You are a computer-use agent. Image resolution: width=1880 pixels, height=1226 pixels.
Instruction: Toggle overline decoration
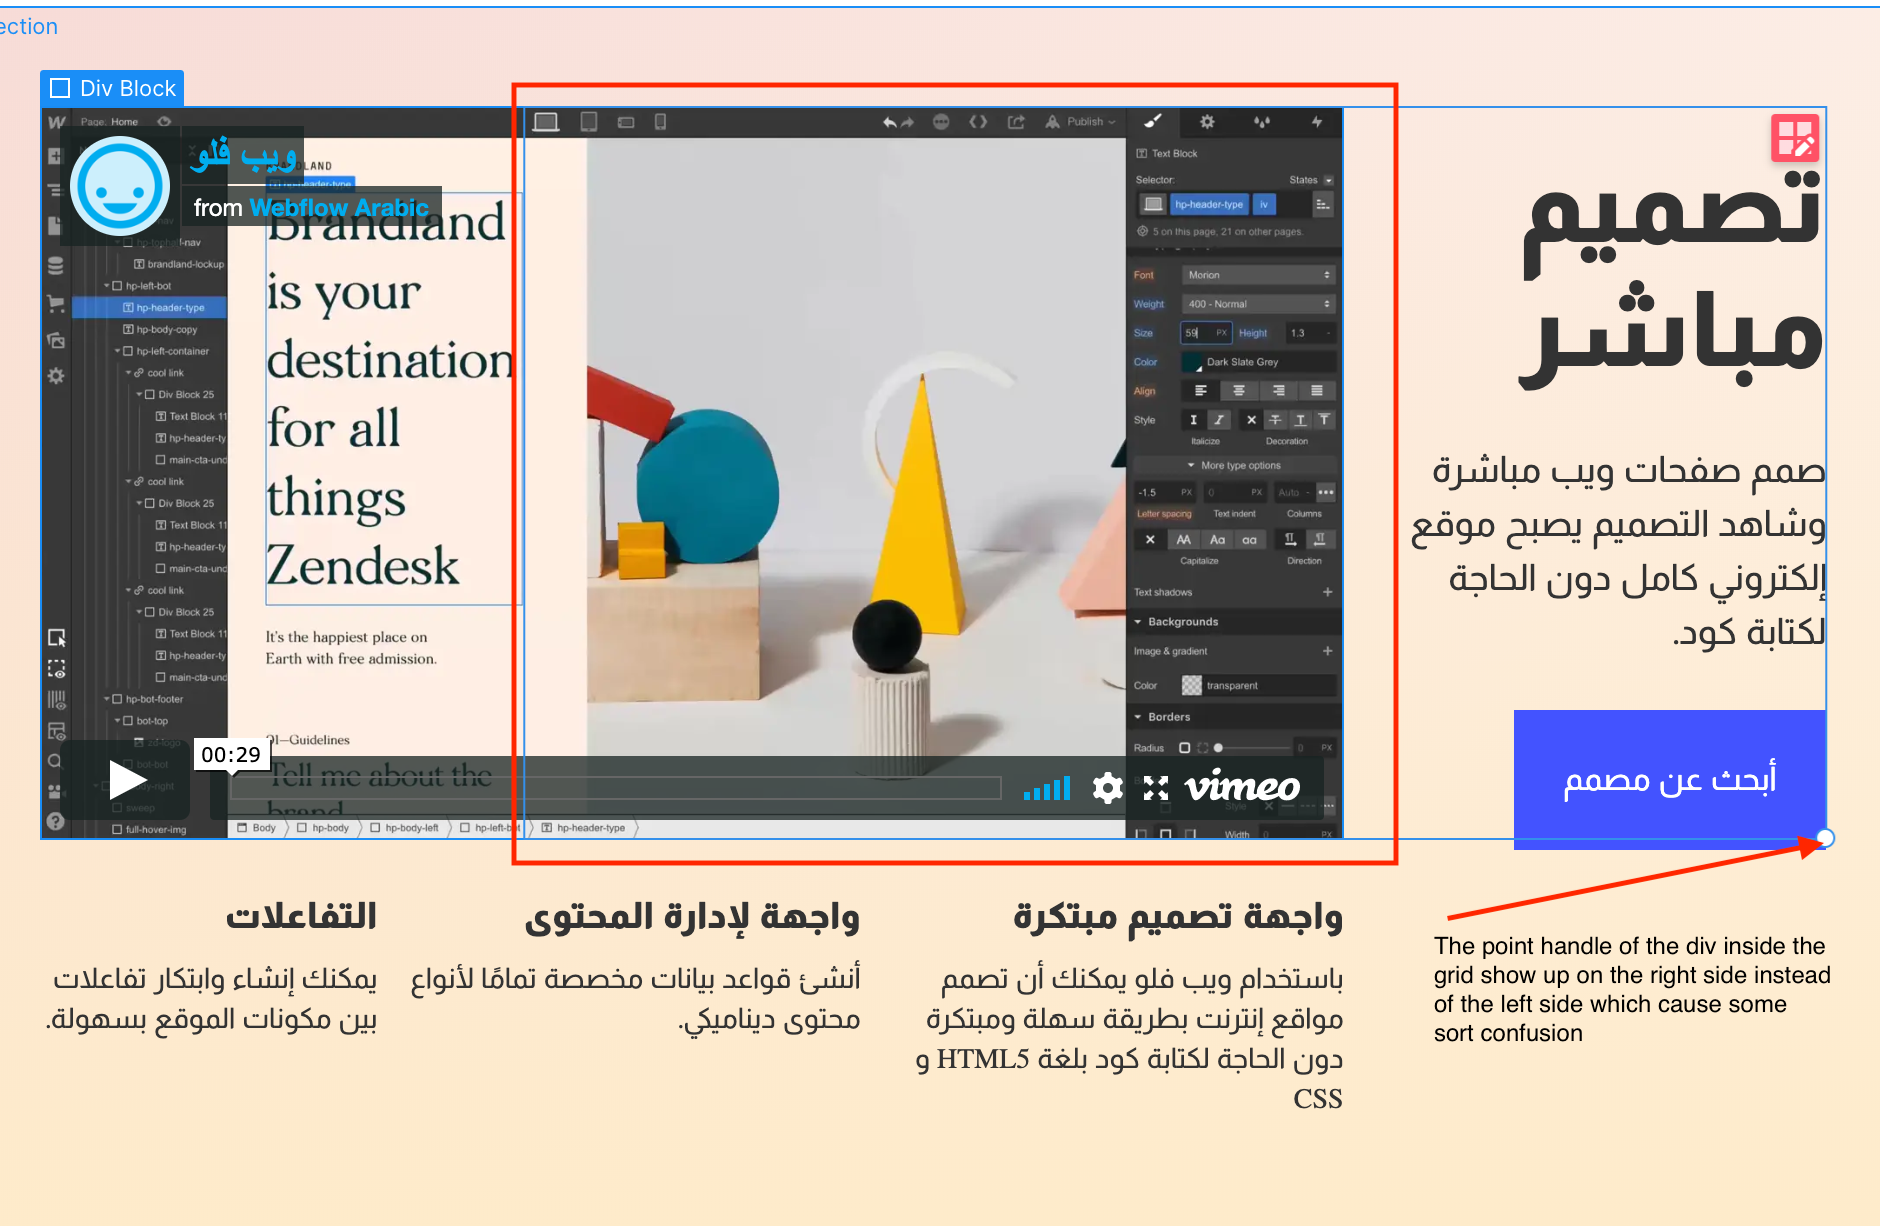[x=1324, y=420]
